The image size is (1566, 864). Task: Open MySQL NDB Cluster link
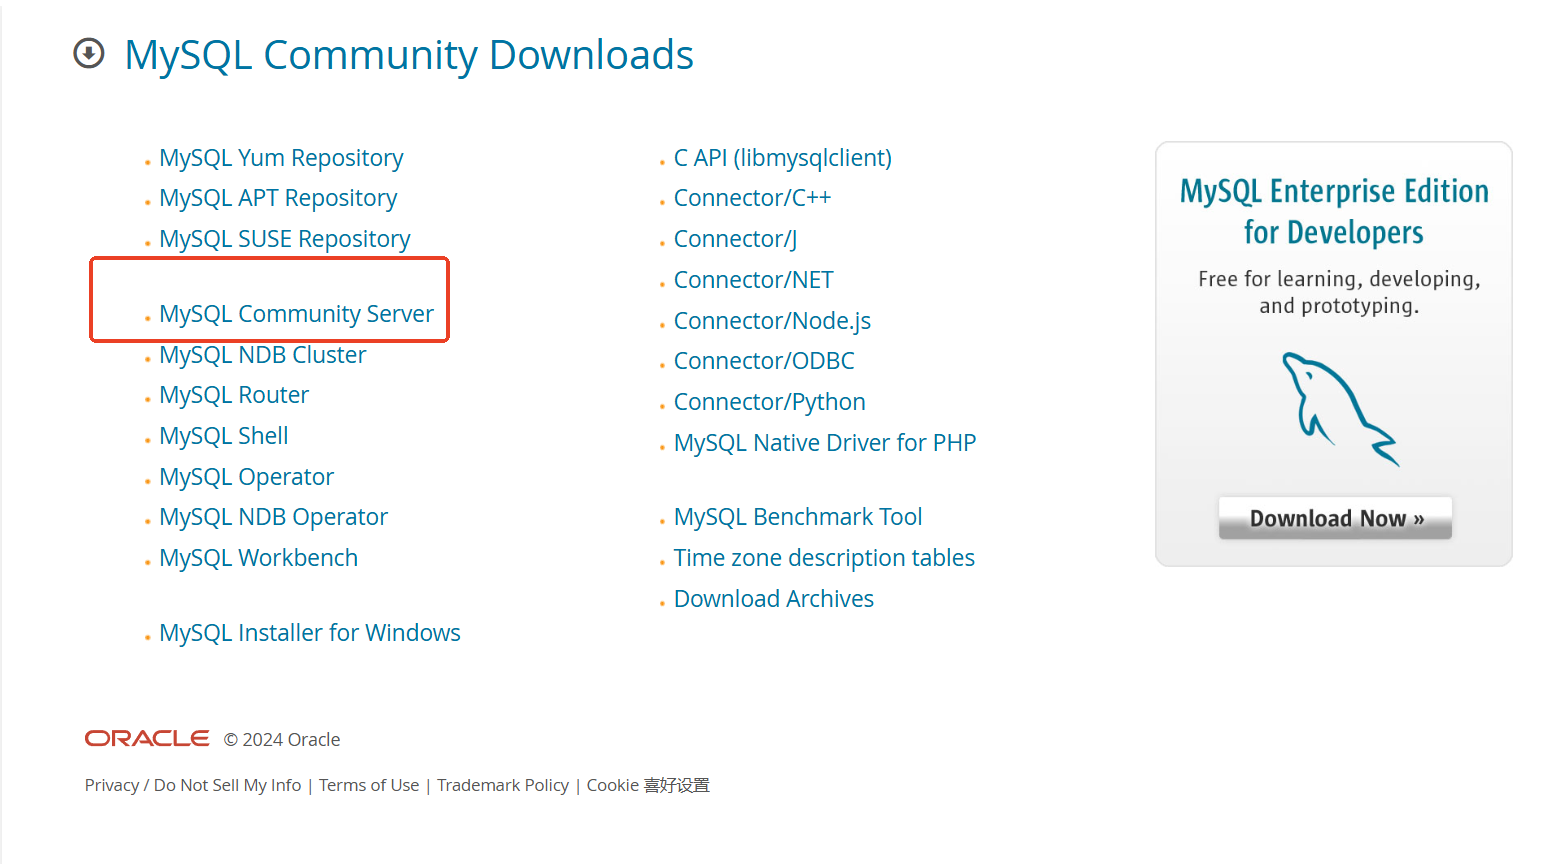pos(263,355)
